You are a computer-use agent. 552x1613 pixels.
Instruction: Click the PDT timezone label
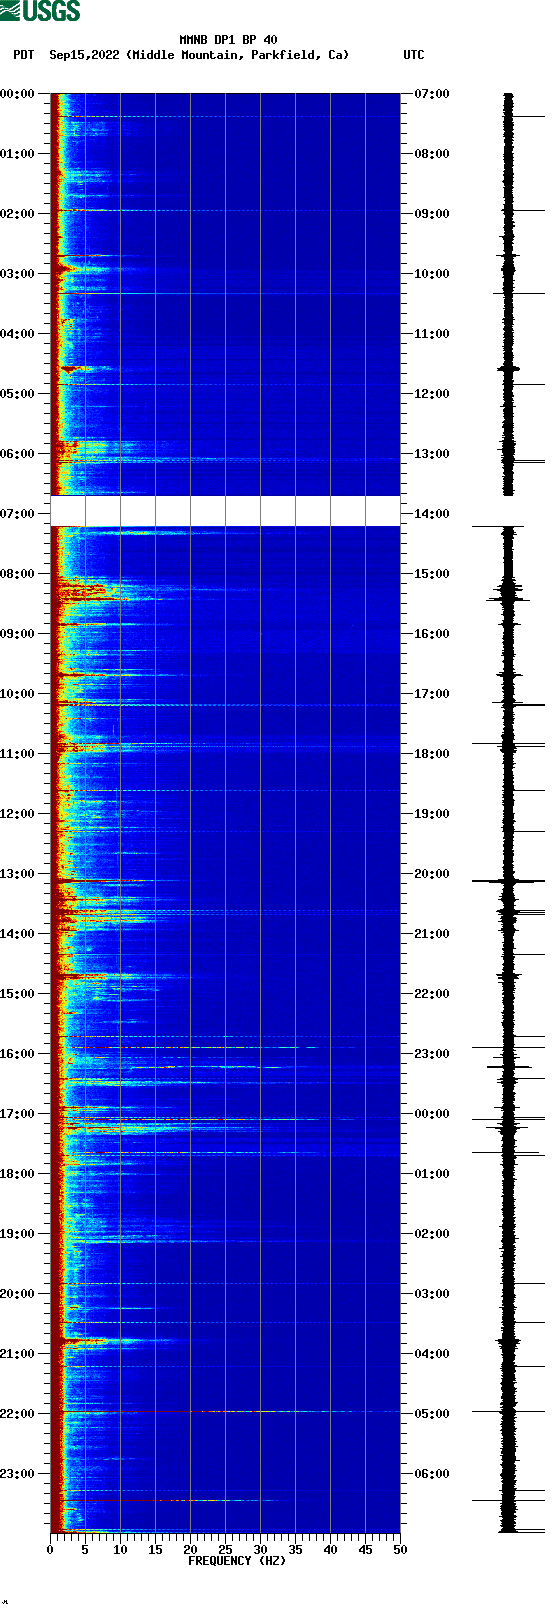[23, 55]
